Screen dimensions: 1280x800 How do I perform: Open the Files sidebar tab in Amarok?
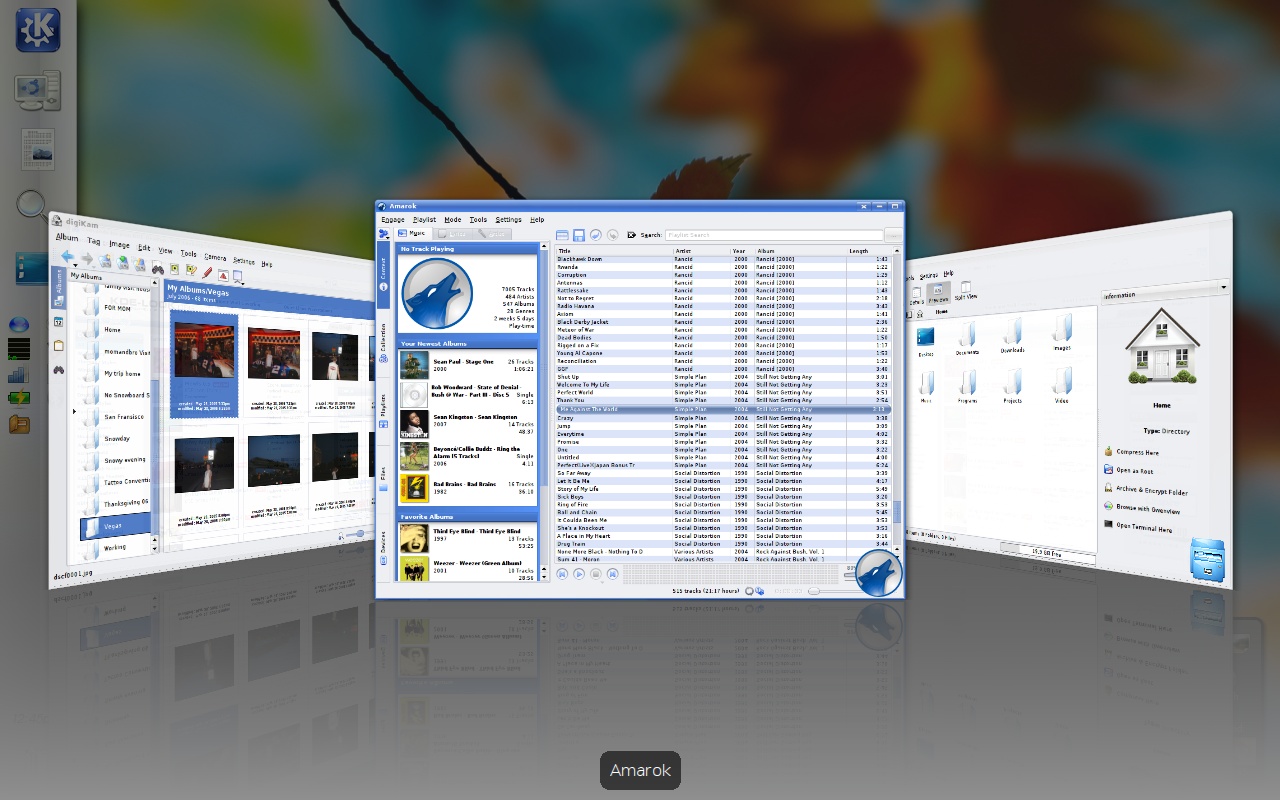pyautogui.click(x=383, y=480)
